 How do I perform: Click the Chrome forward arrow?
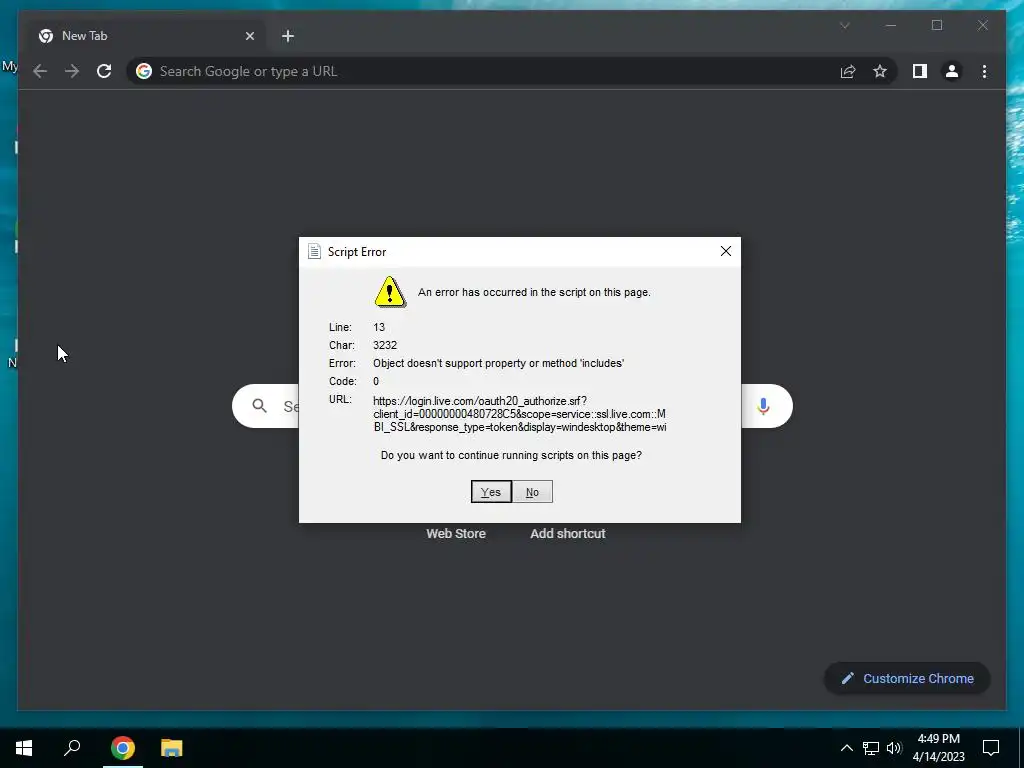[72, 71]
